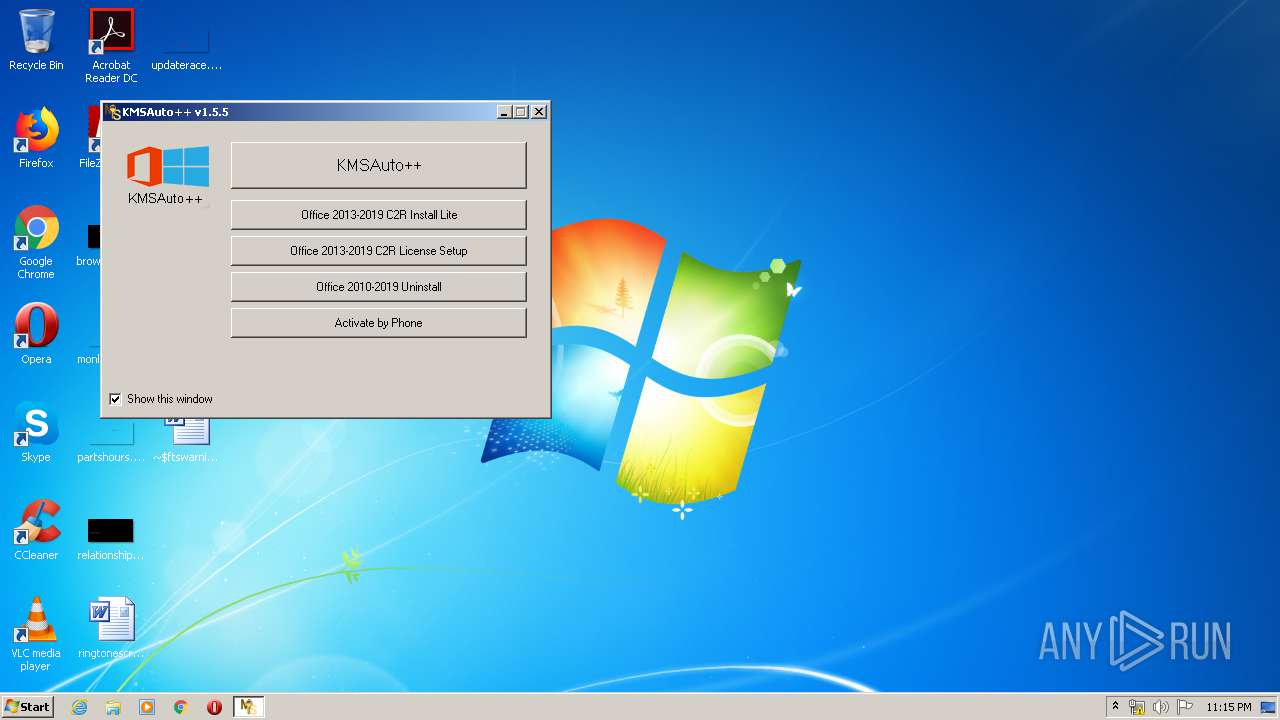The height and width of the screenshot is (720, 1280).
Task: Open the Action Center flag icon
Action: click(x=1185, y=707)
